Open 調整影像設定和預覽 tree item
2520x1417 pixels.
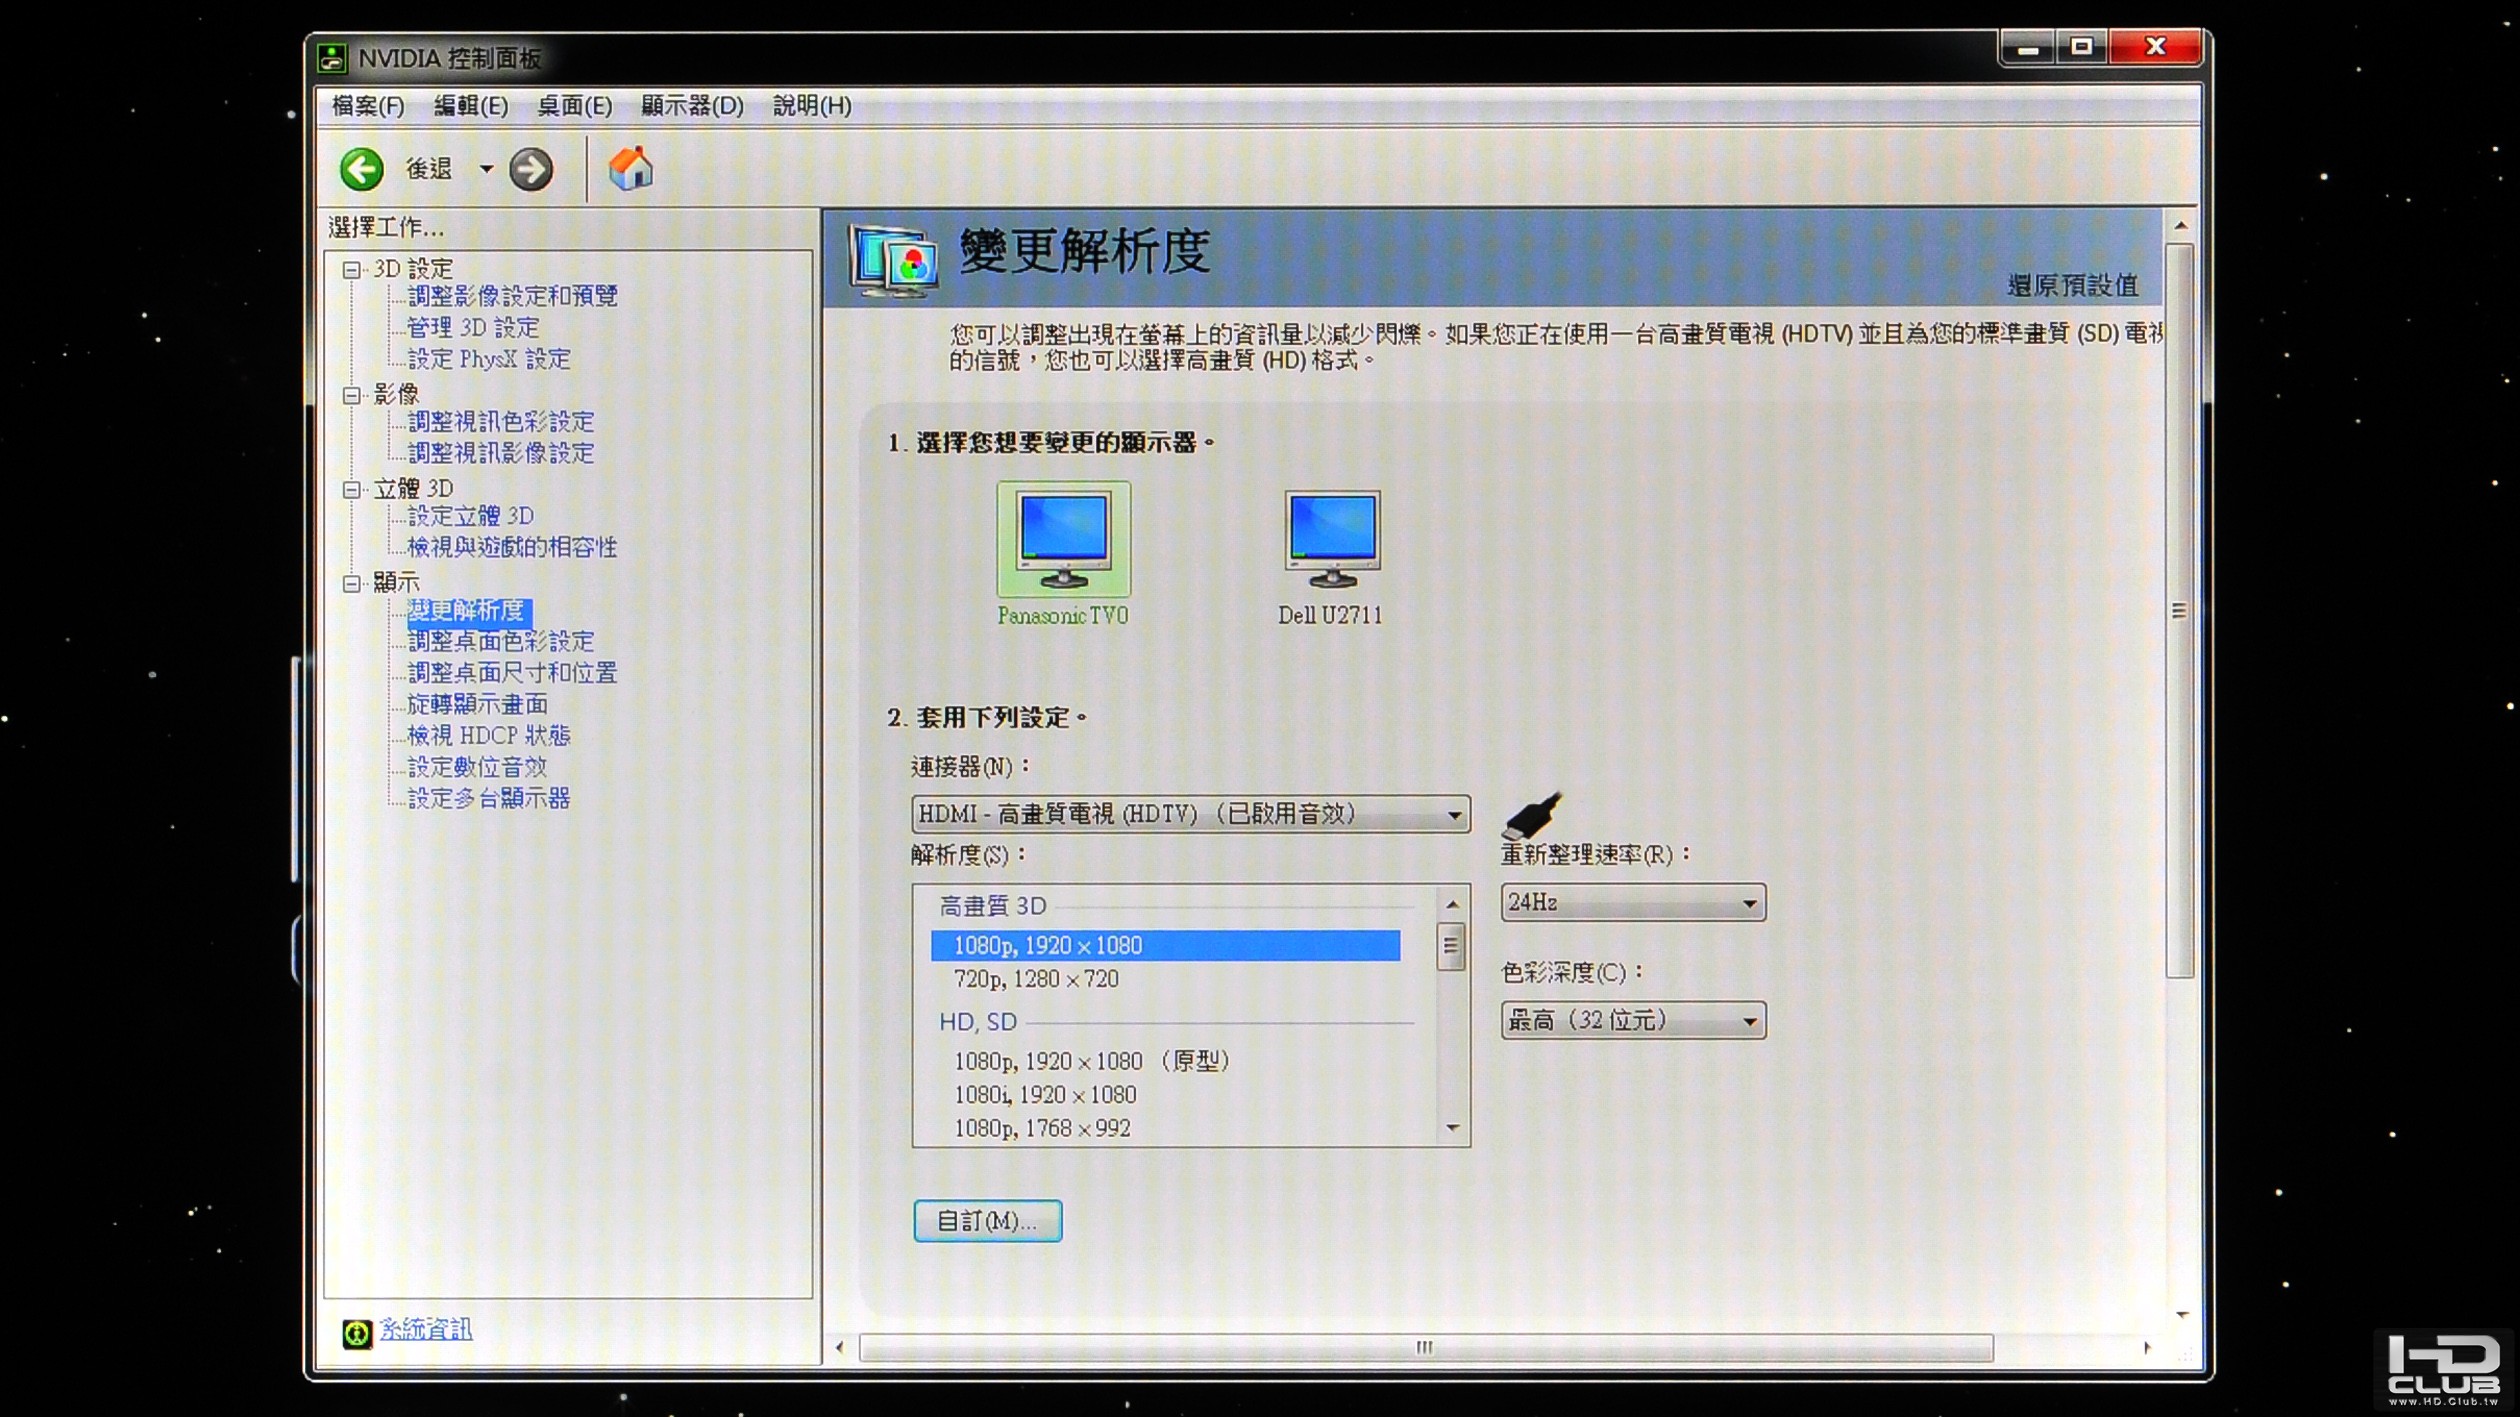point(513,296)
